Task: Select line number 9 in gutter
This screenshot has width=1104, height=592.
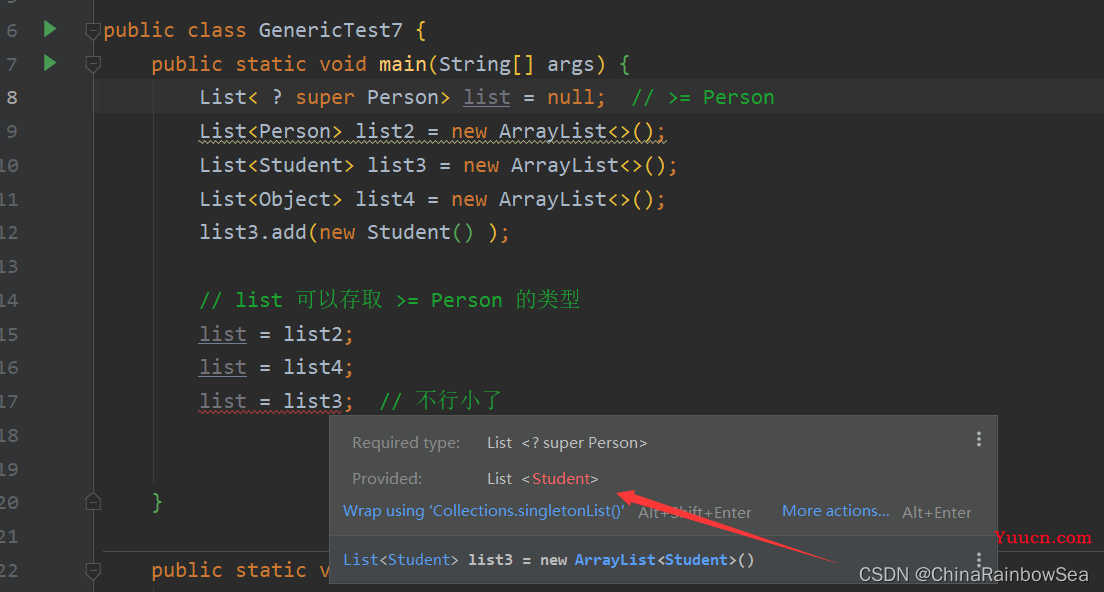Action: (12, 131)
